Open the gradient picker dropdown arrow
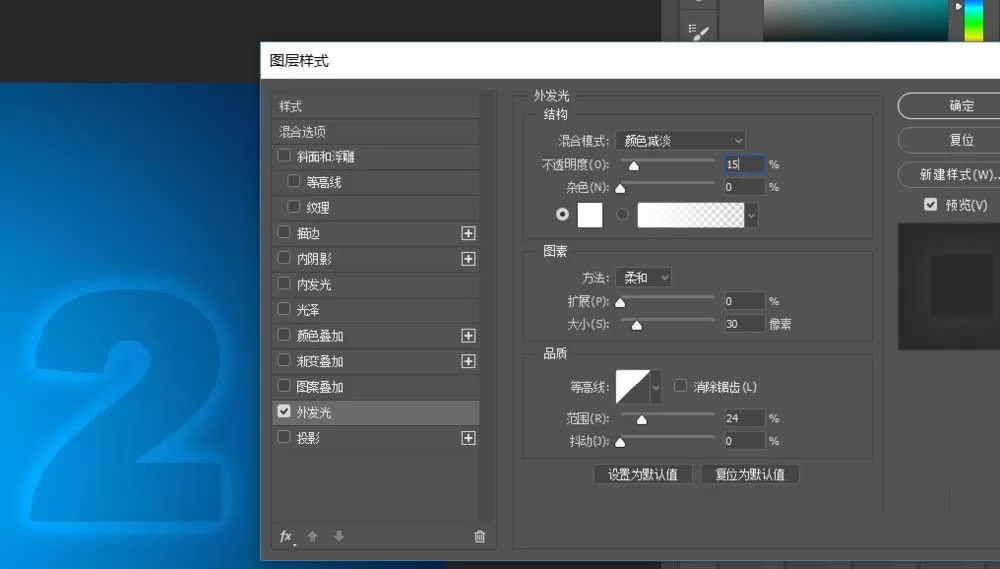Screen dimensions: 1000x569 pos(751,216)
